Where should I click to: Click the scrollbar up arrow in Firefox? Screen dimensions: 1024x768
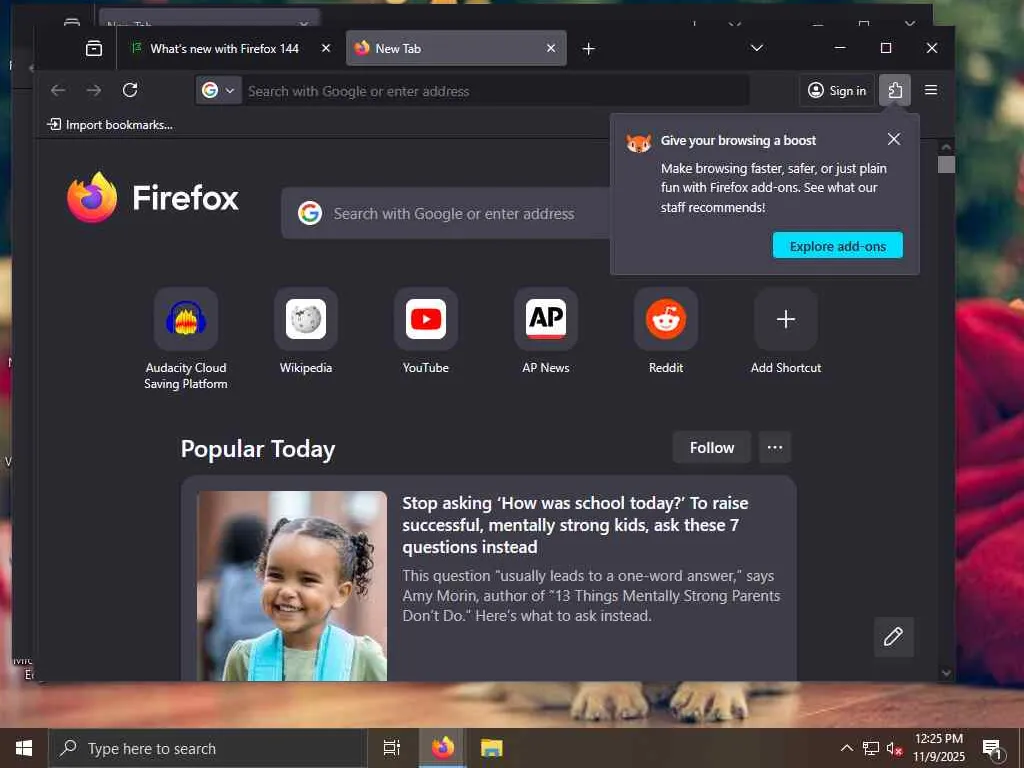tap(946, 148)
